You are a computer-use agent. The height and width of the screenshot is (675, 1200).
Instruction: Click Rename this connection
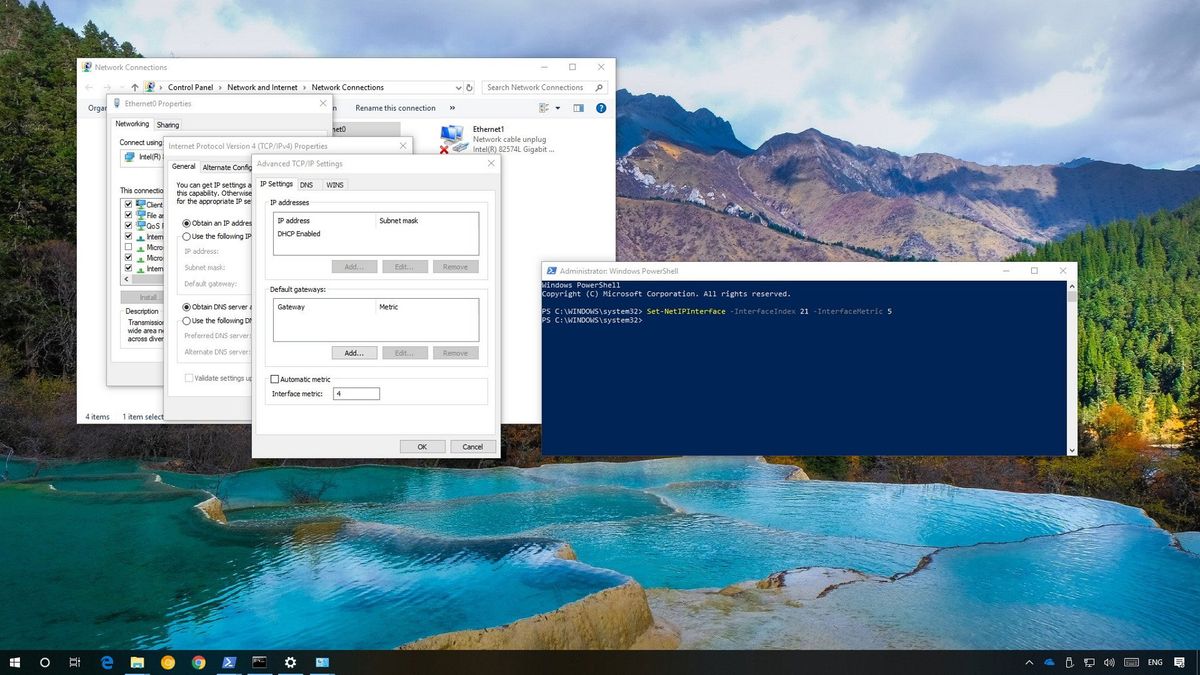click(x=395, y=108)
